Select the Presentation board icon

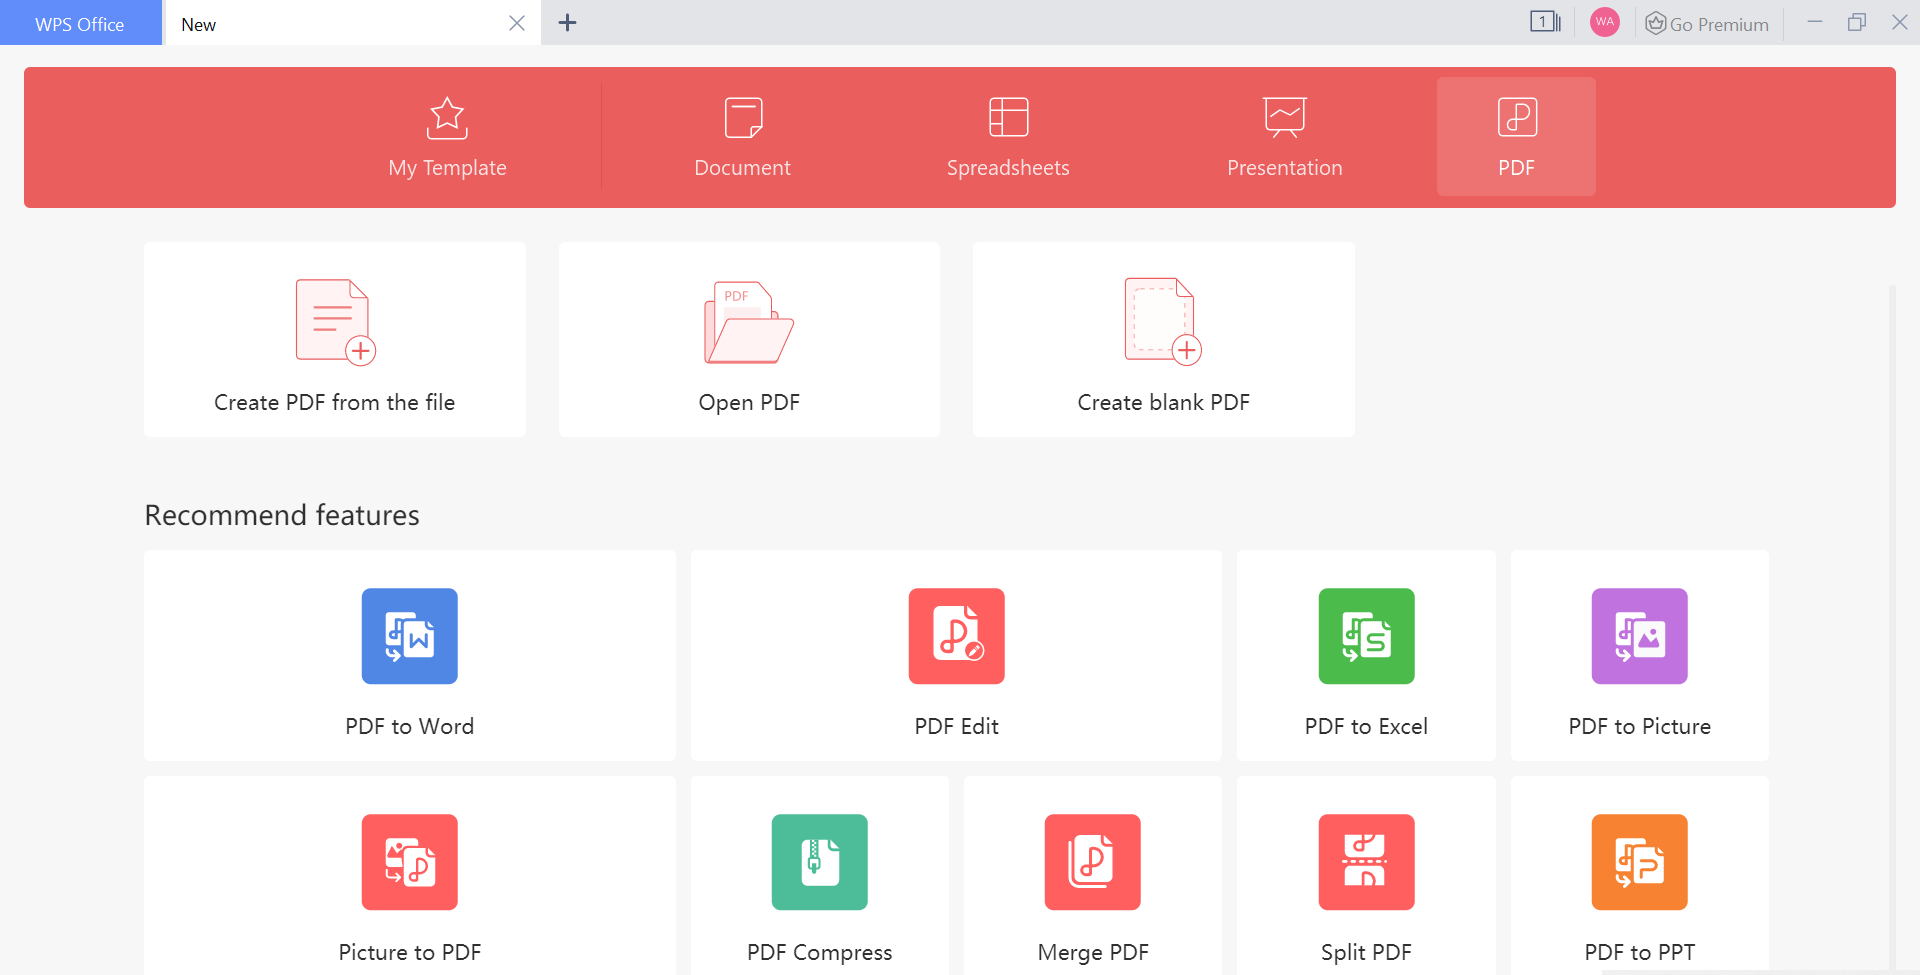[x=1285, y=117]
